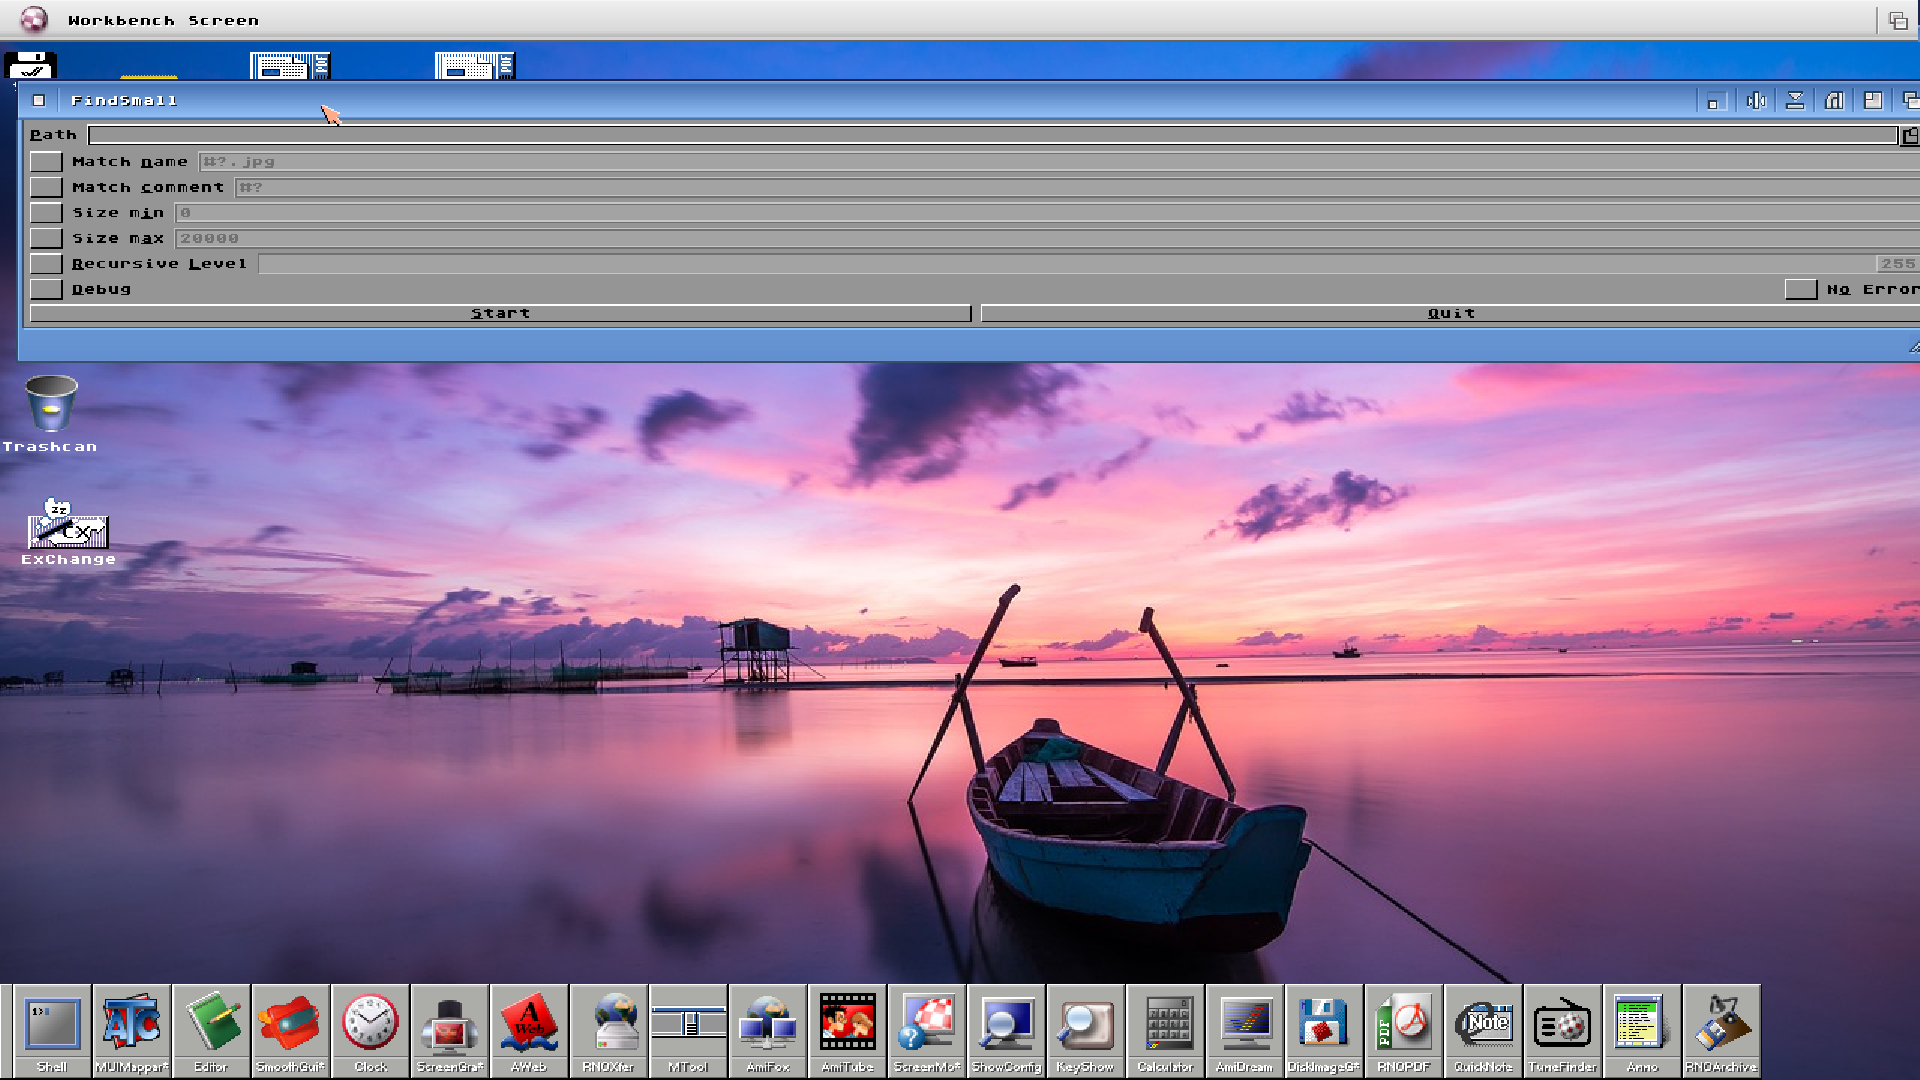Toggle the No Error checkbox

[1800, 290]
